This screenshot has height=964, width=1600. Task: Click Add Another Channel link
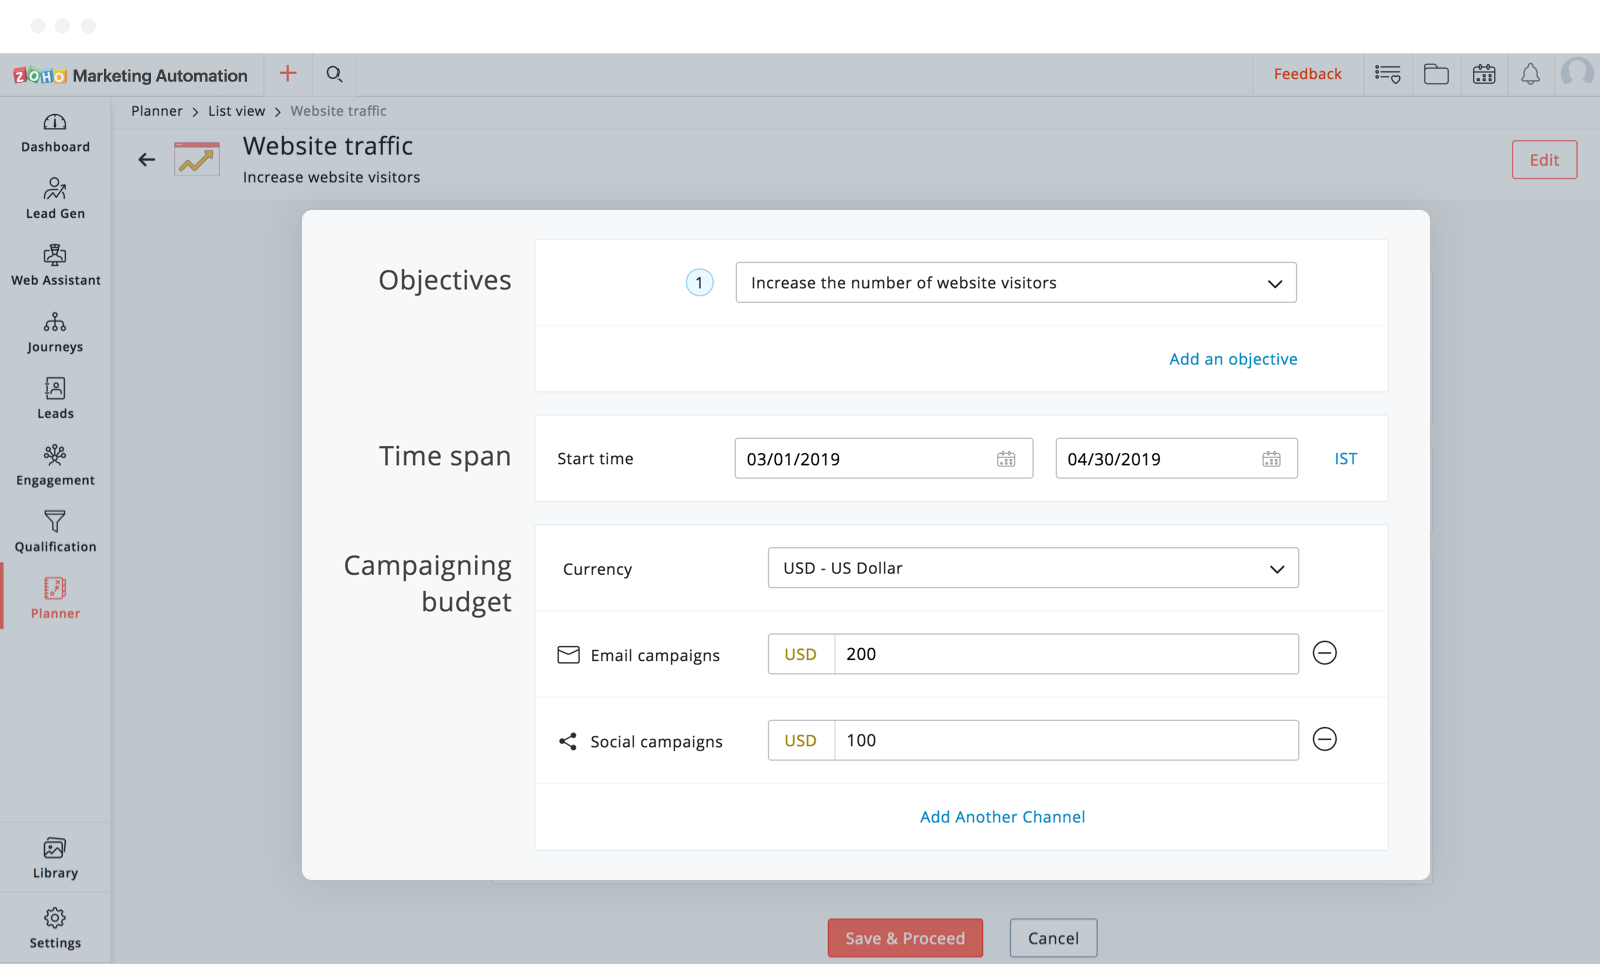point(1002,817)
